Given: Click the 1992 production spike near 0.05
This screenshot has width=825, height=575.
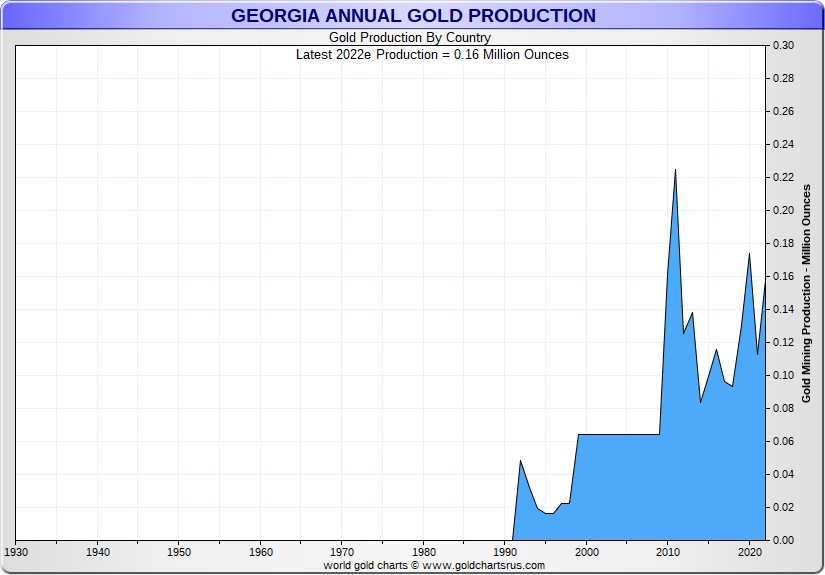Looking at the screenshot, I should [x=520, y=461].
